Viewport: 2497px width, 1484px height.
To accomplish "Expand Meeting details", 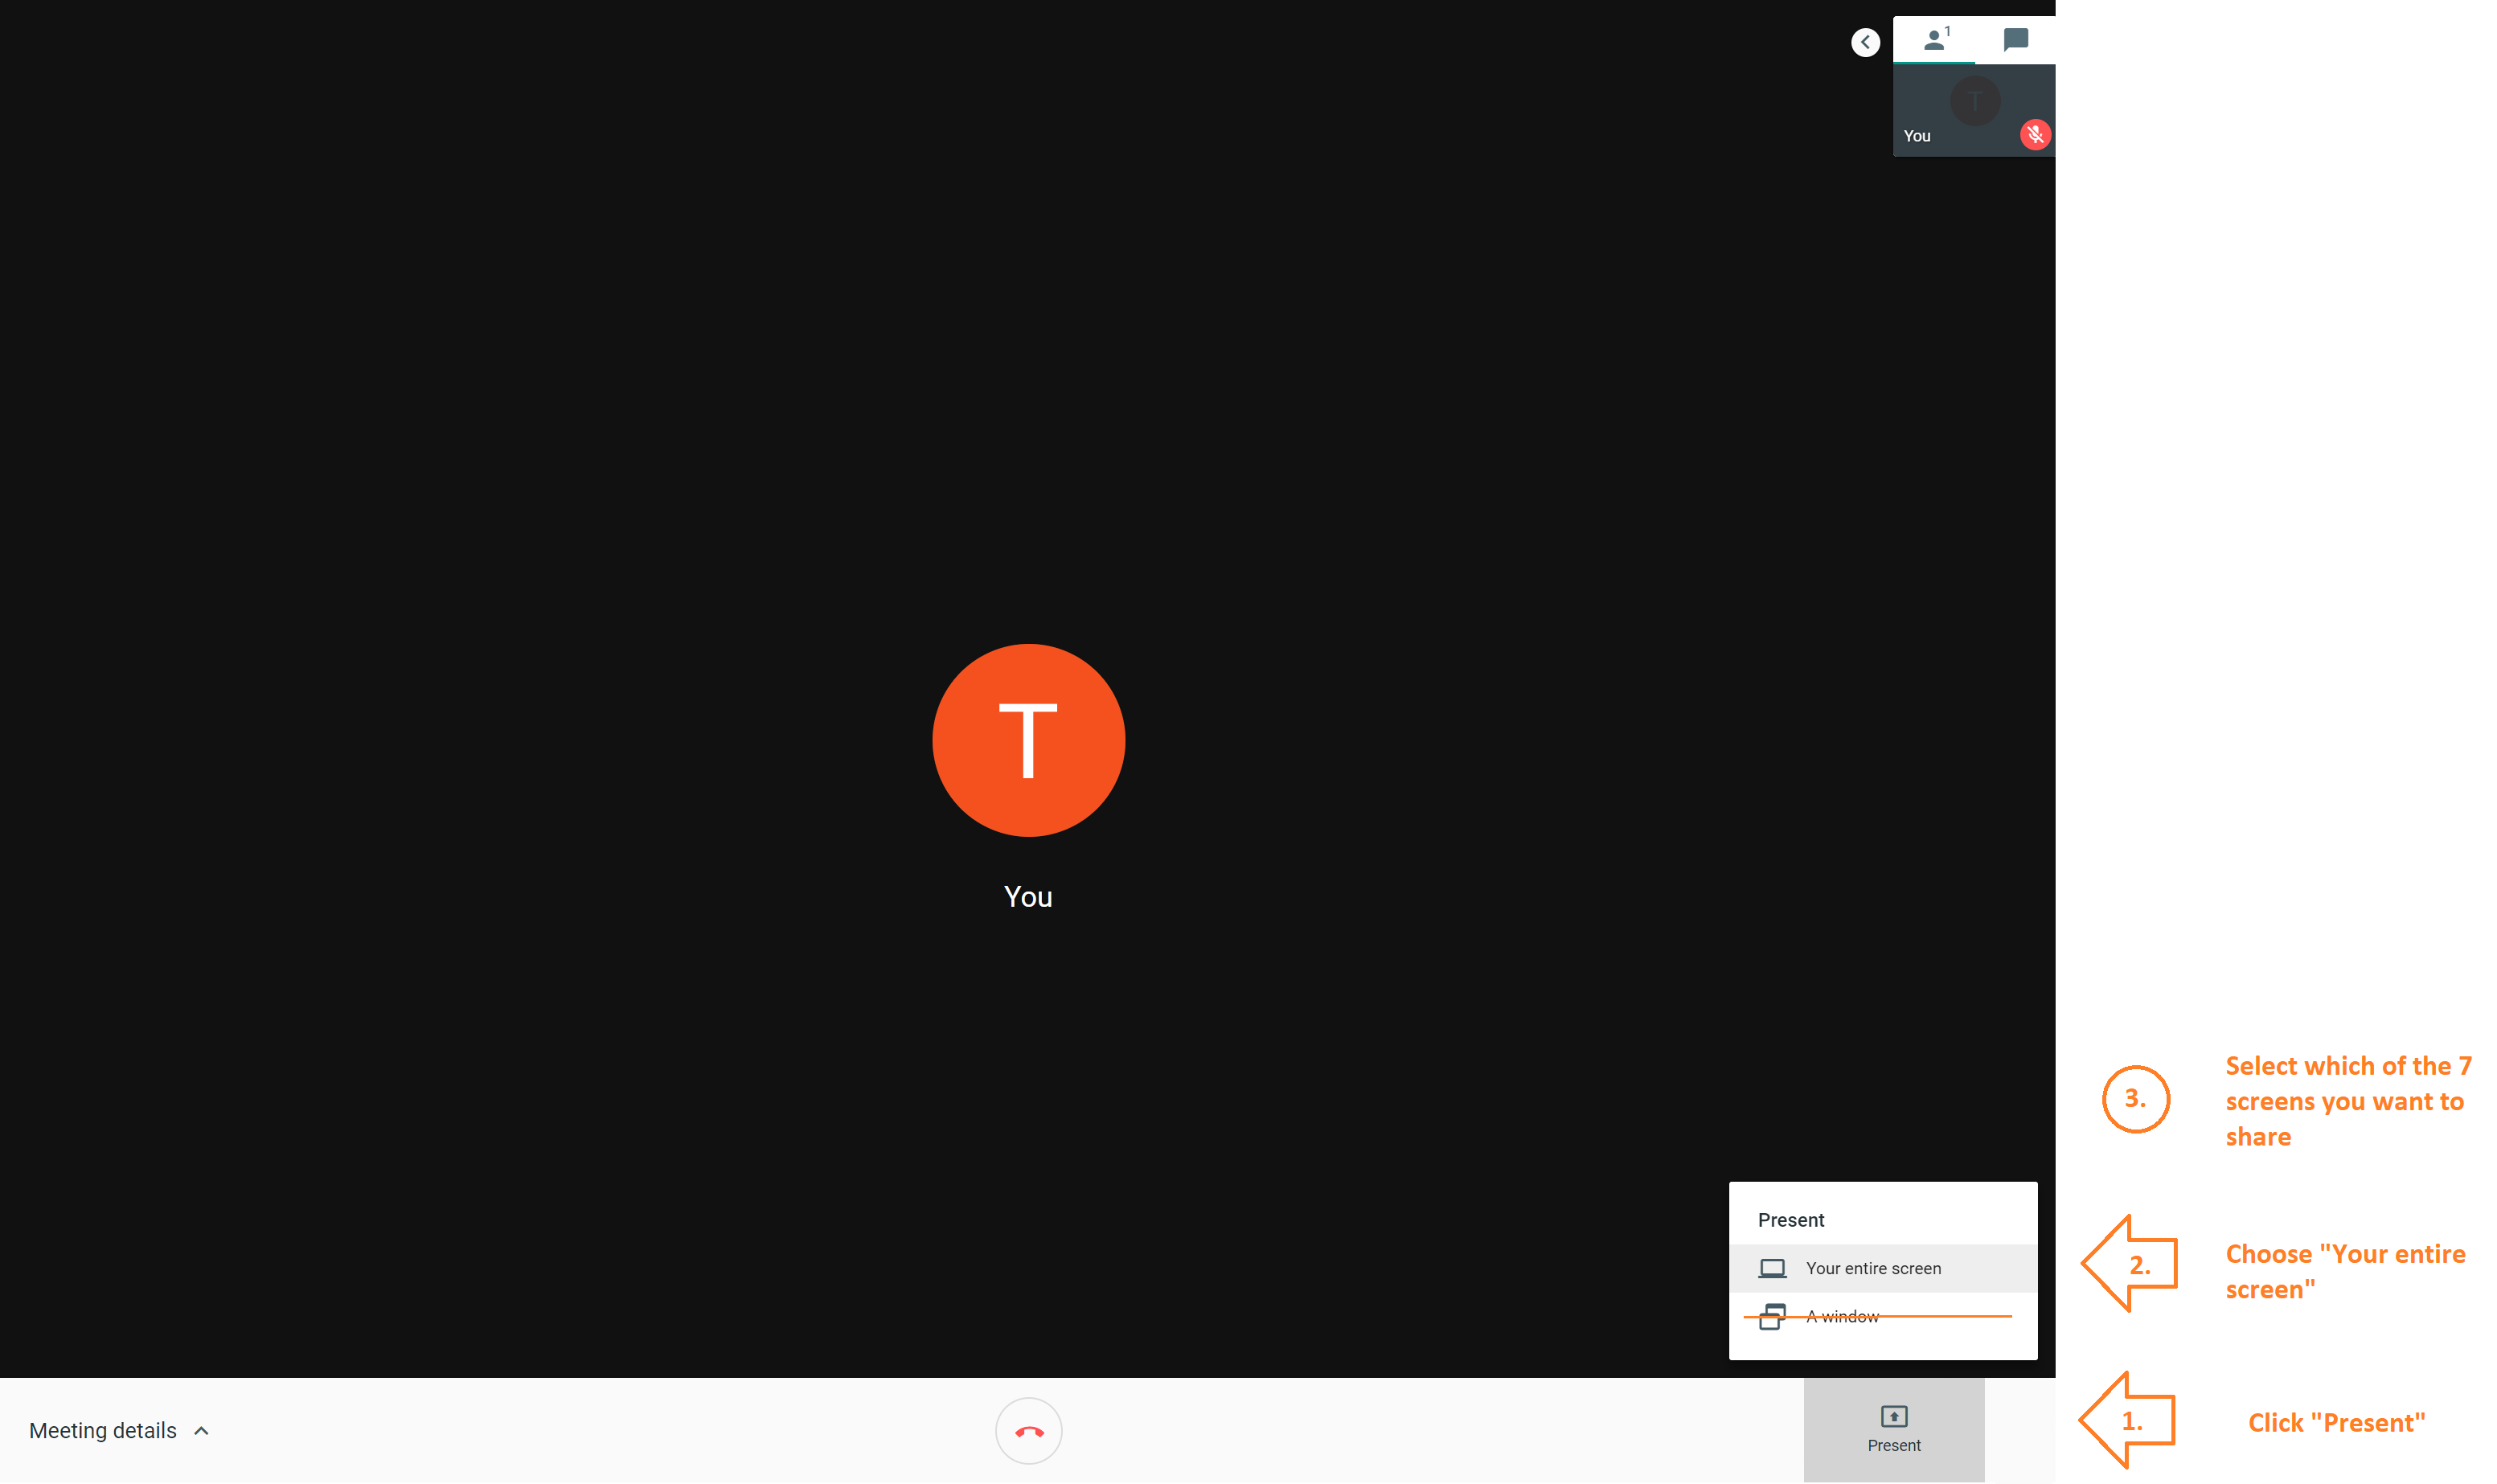I will coord(119,1431).
